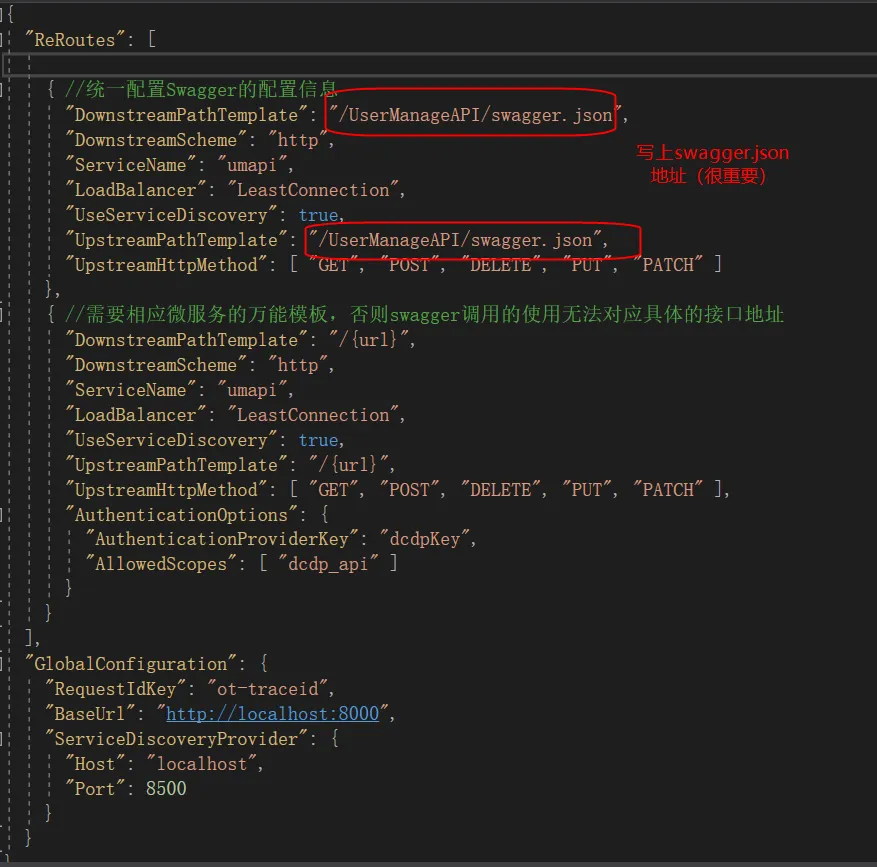877x867 pixels.
Task: Click the "localhost" Host value
Action: click(x=203, y=764)
